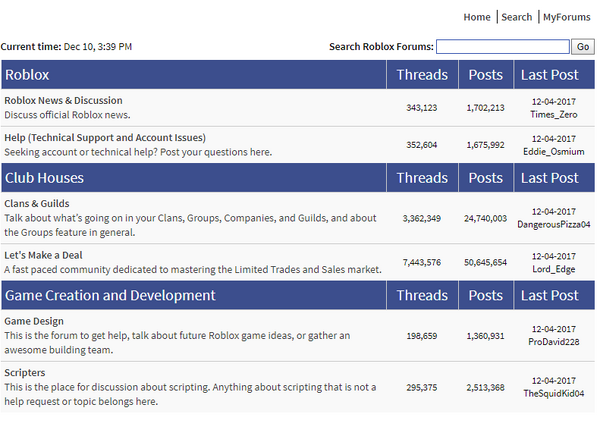
Task: Open last poster Times_Zero
Action: 554,114
